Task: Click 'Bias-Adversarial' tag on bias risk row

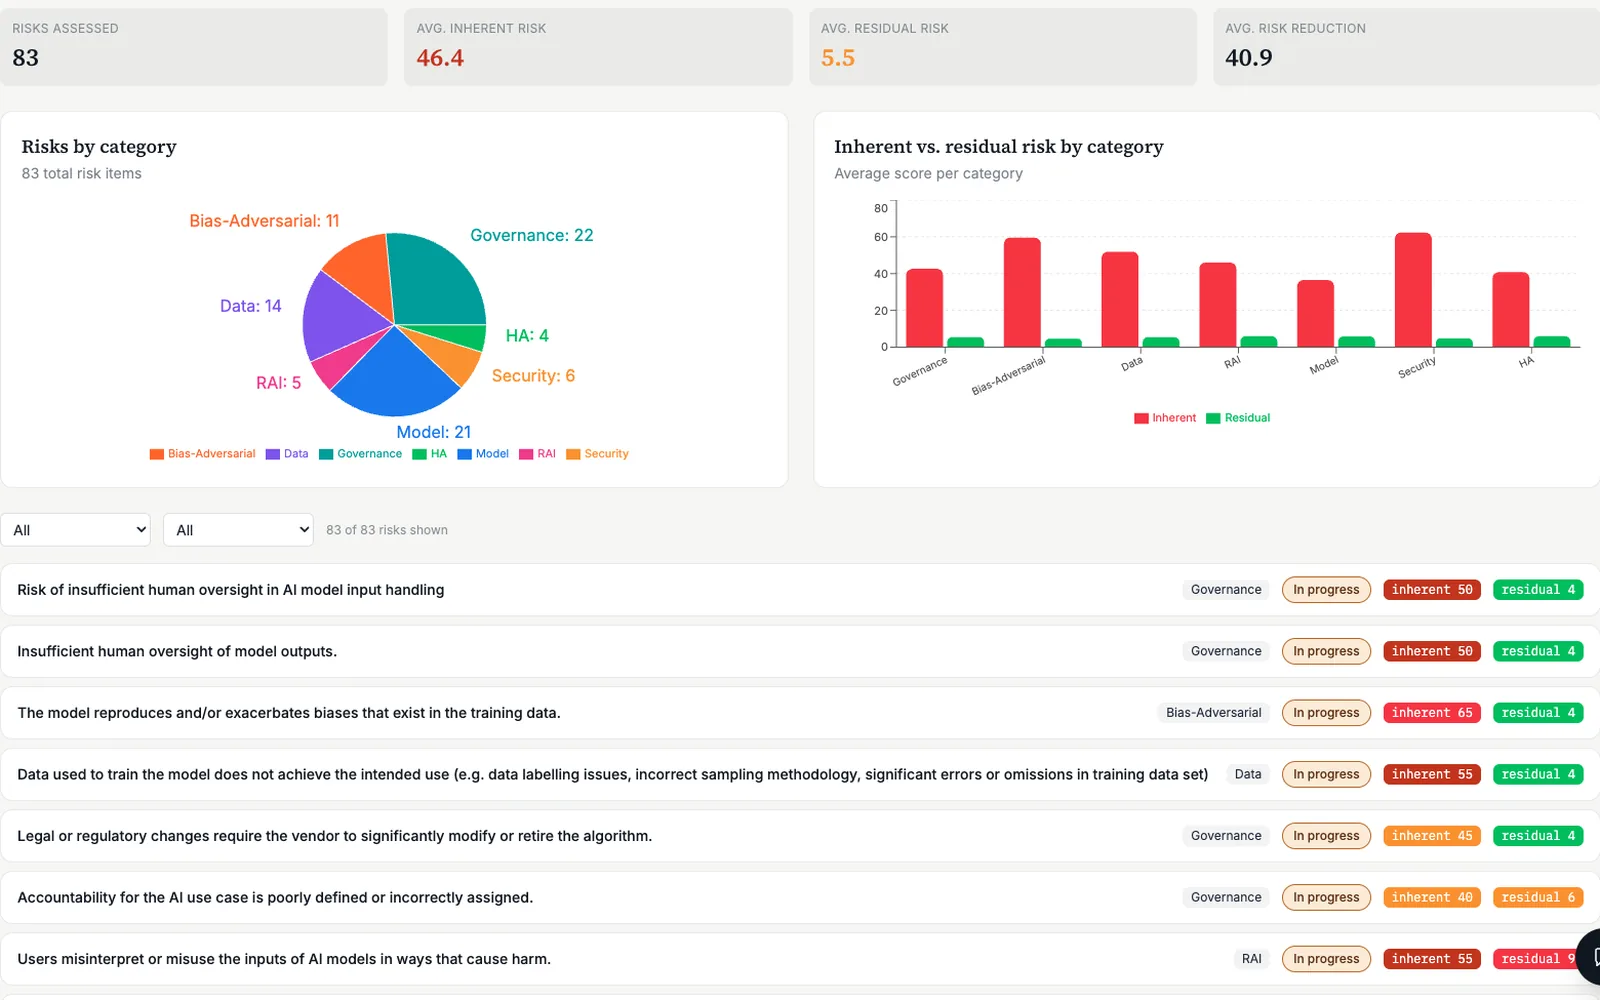Action: point(1213,713)
